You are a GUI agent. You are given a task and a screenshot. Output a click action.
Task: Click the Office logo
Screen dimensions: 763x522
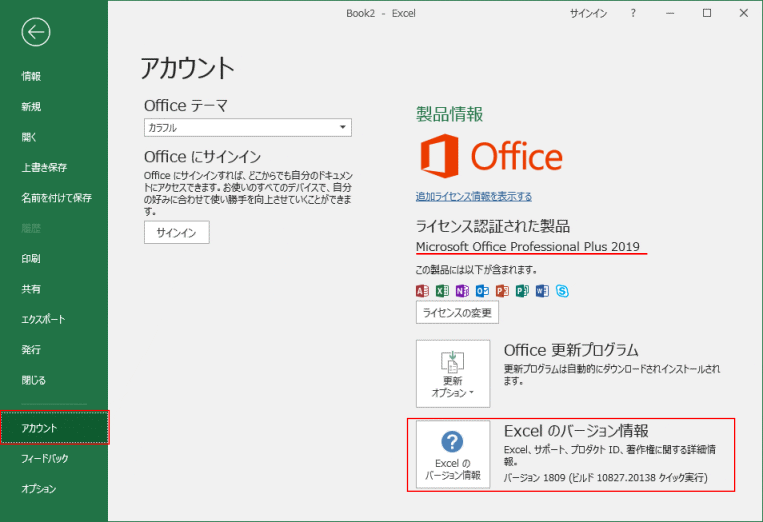(x=491, y=156)
